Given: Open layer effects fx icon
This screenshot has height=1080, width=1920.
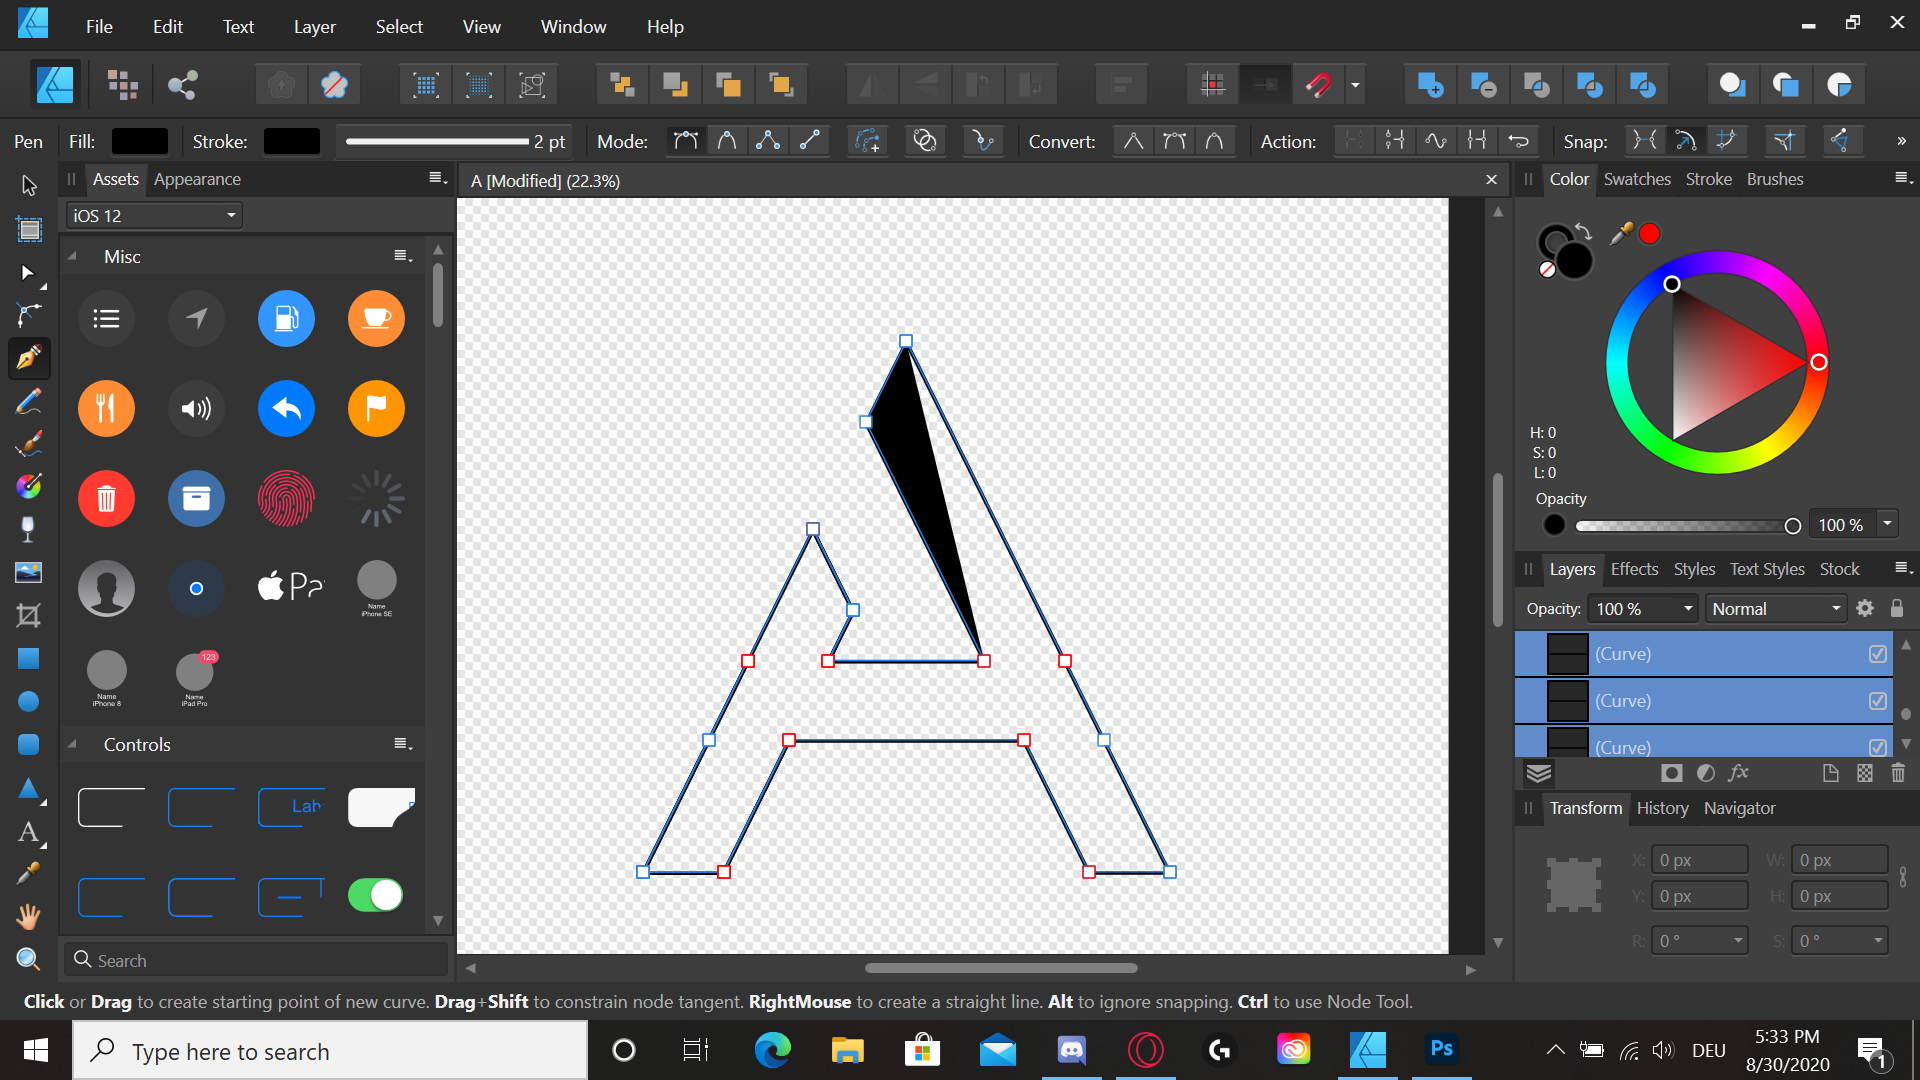Looking at the screenshot, I should coord(1738,773).
